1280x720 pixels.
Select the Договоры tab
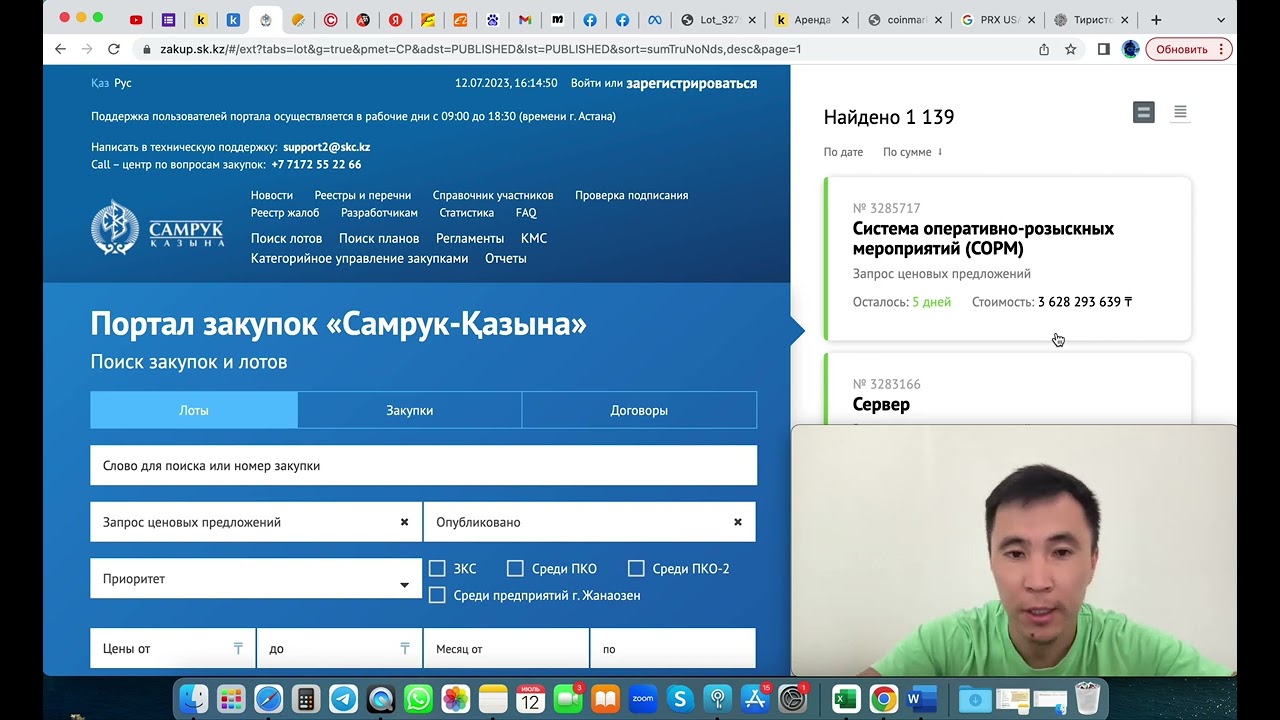[x=639, y=410]
